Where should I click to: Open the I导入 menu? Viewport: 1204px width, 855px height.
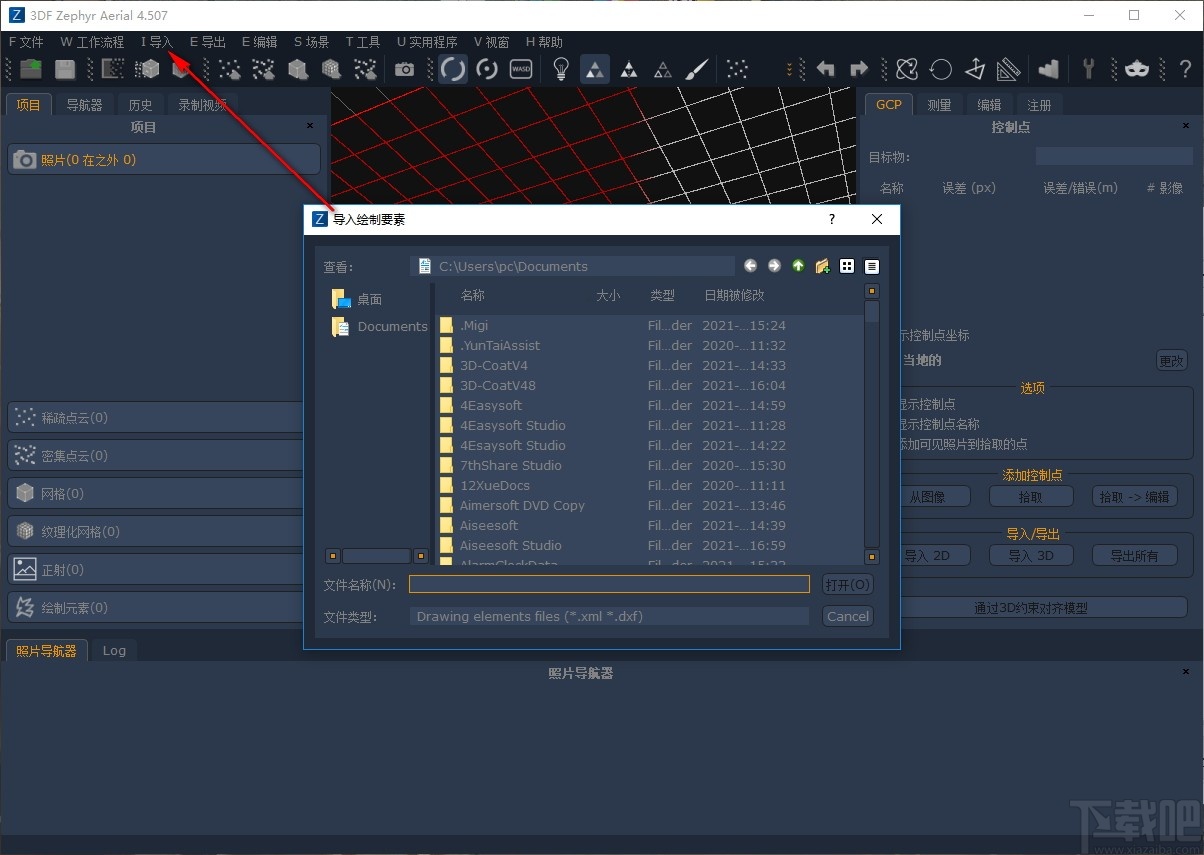click(155, 41)
